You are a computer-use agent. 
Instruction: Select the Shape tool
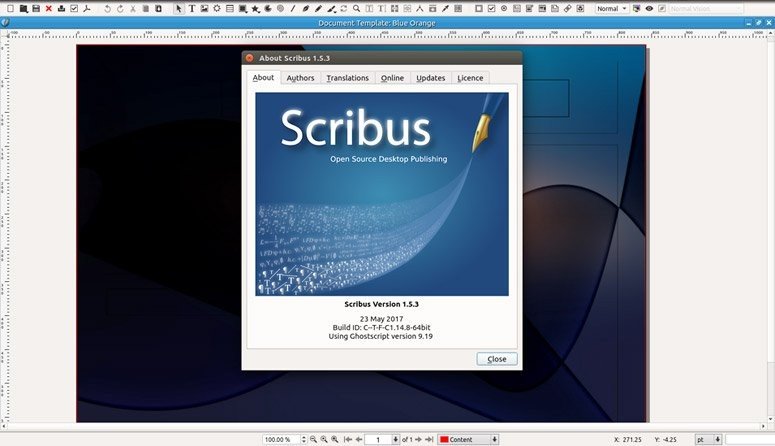coord(243,8)
